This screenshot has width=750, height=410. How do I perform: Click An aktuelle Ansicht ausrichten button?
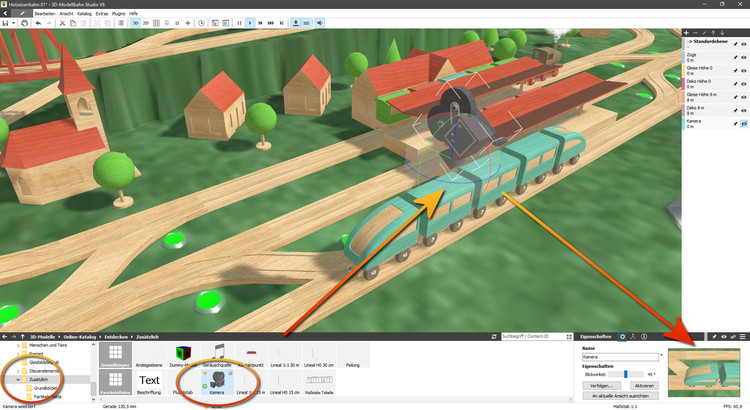620,396
